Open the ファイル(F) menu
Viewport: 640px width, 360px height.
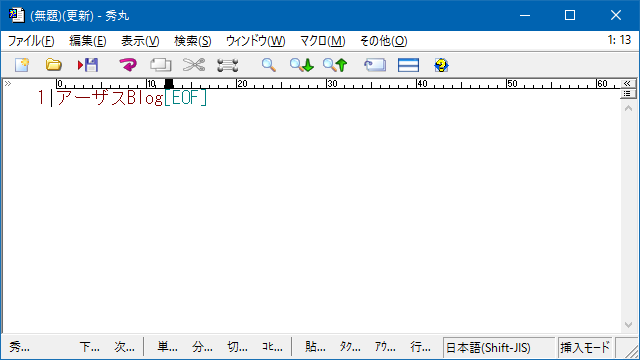(x=31, y=41)
